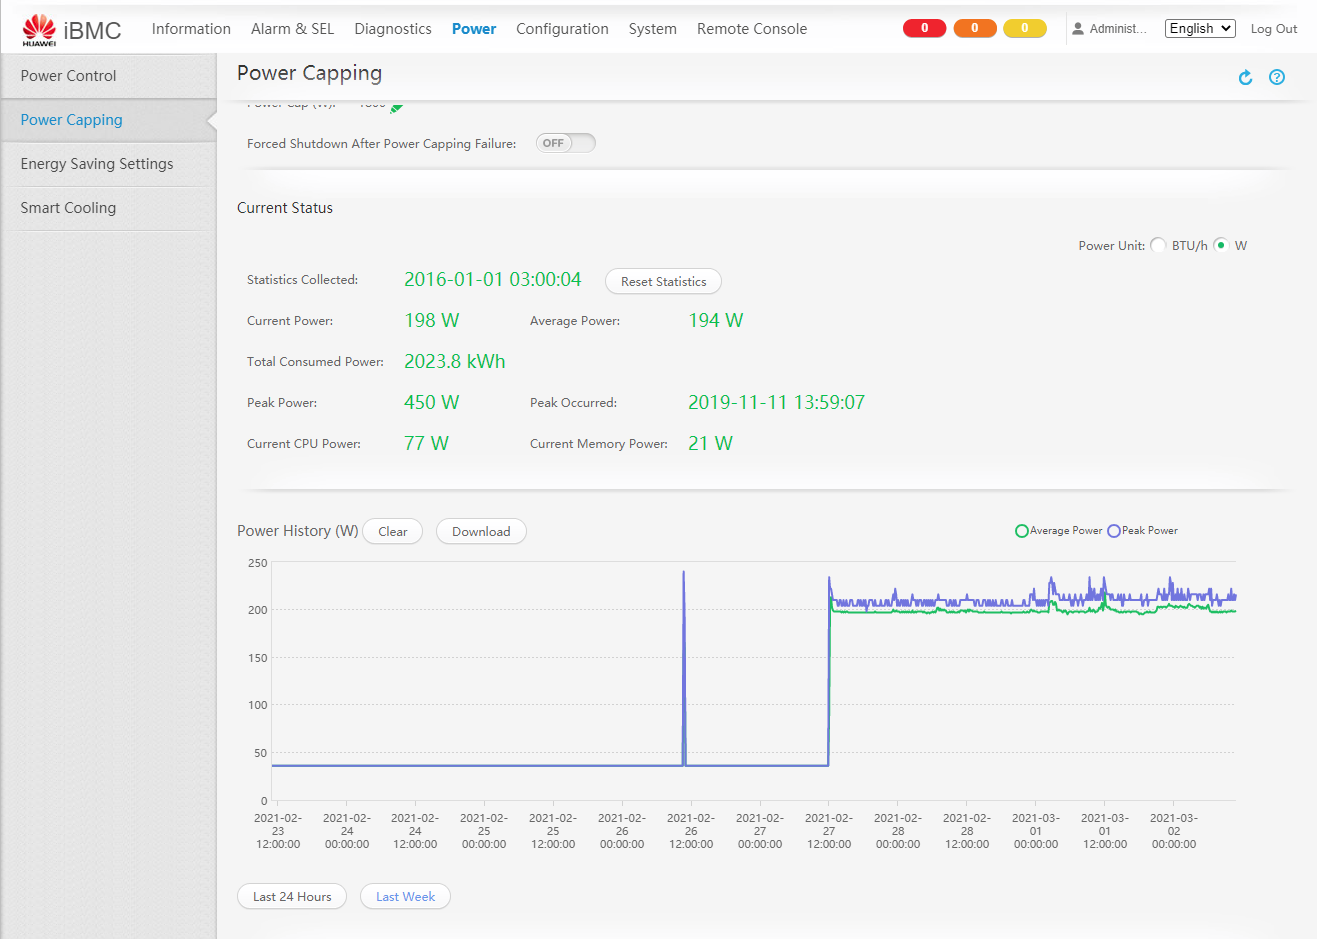Show Last Week history
The image size is (1317, 939).
point(405,897)
